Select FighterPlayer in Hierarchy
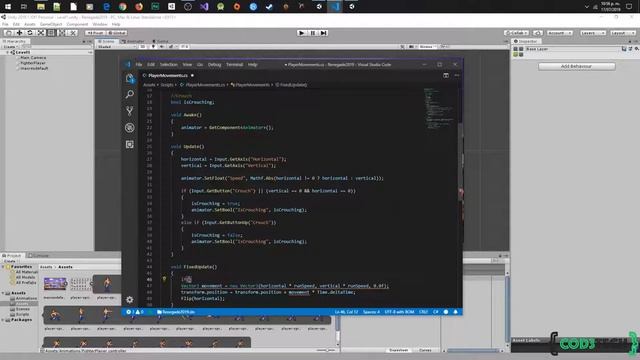Screen dimensions: 640x360 click(33, 63)
